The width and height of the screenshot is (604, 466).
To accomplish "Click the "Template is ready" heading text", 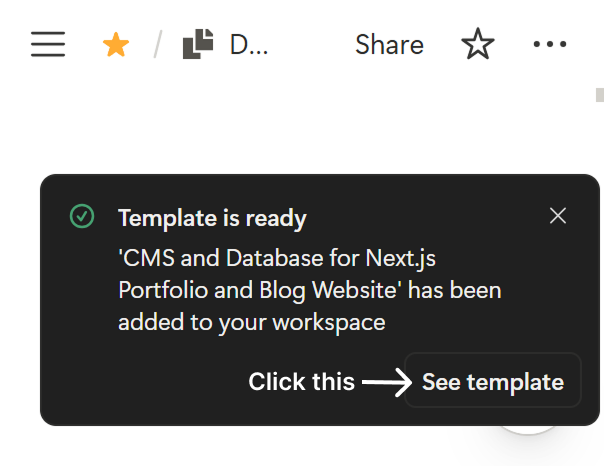I will (212, 218).
